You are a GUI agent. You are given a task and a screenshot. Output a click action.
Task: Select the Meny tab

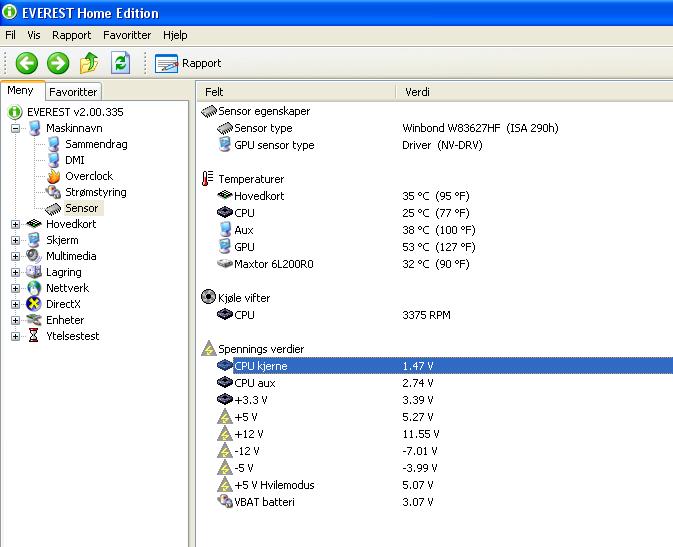[21, 91]
